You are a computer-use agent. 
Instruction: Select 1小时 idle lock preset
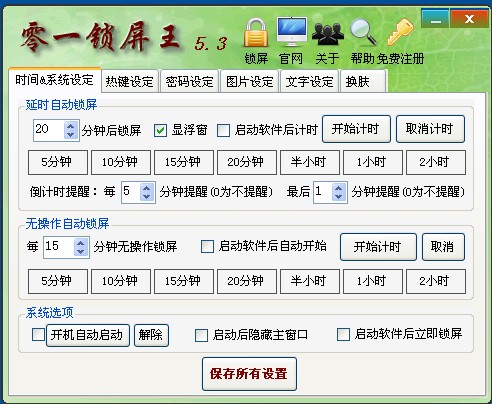click(373, 281)
